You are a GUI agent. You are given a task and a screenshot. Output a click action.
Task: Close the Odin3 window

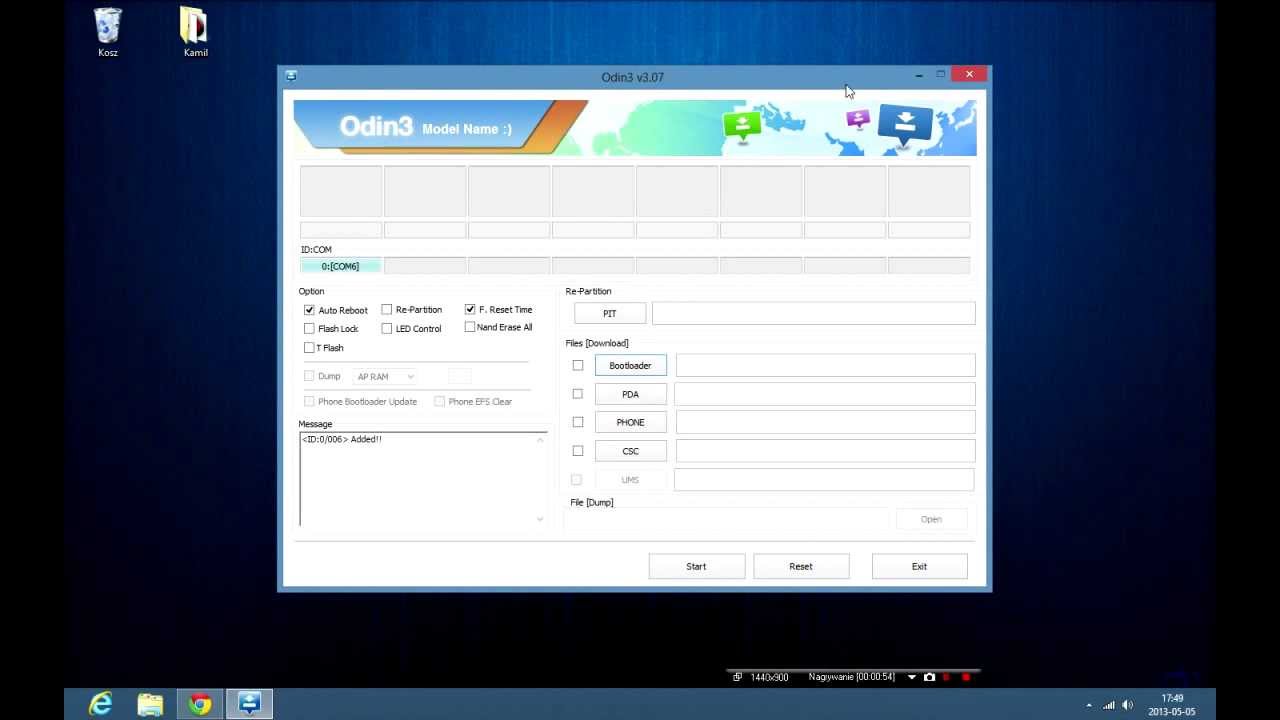click(x=970, y=74)
